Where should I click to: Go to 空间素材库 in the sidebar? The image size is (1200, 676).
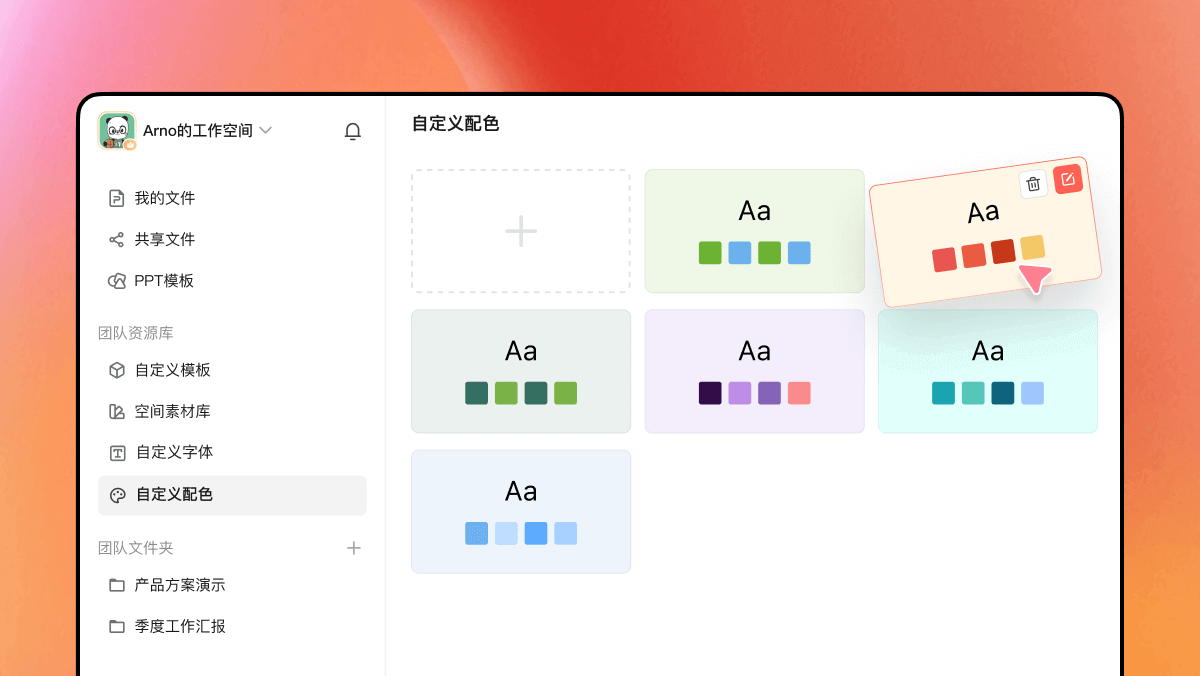point(172,411)
